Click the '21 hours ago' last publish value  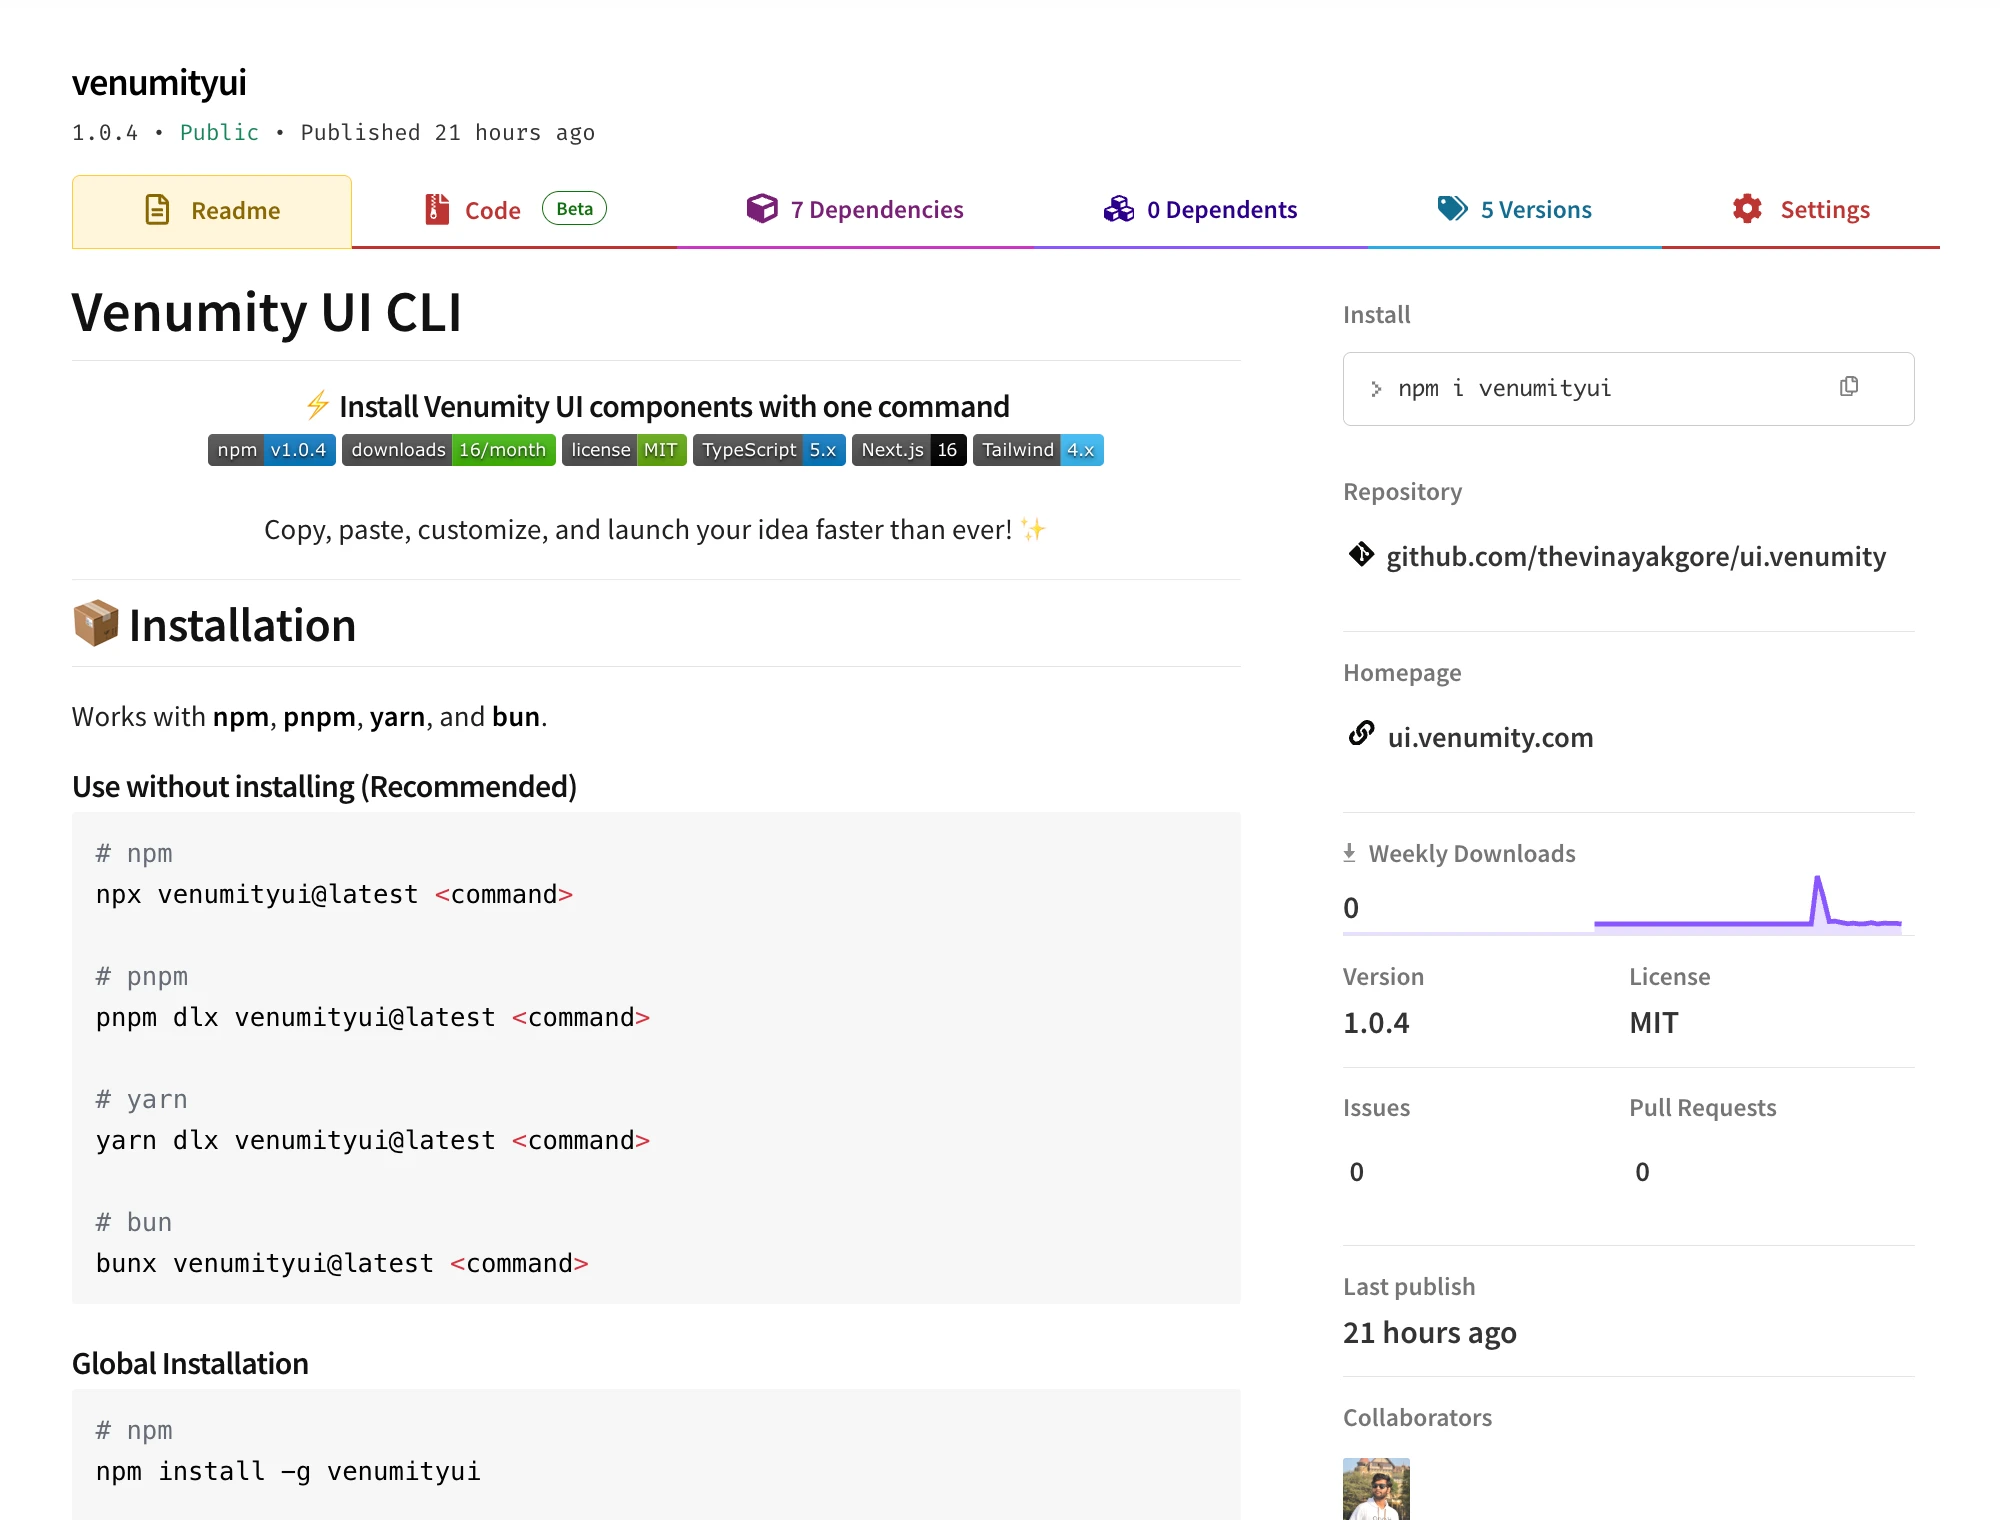pos(1430,1333)
